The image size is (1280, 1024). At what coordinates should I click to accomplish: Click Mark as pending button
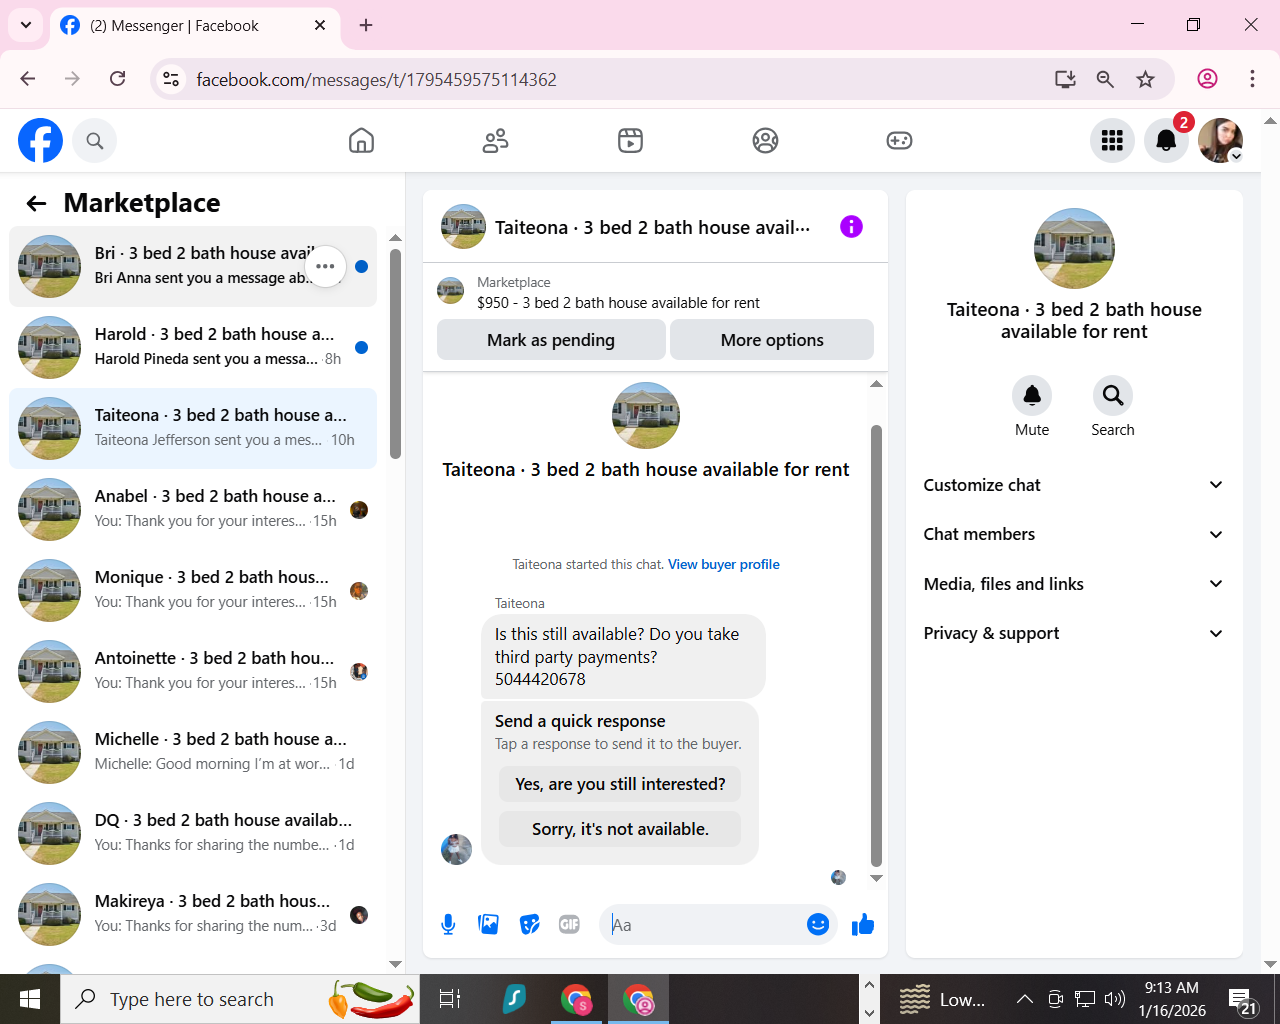(551, 340)
